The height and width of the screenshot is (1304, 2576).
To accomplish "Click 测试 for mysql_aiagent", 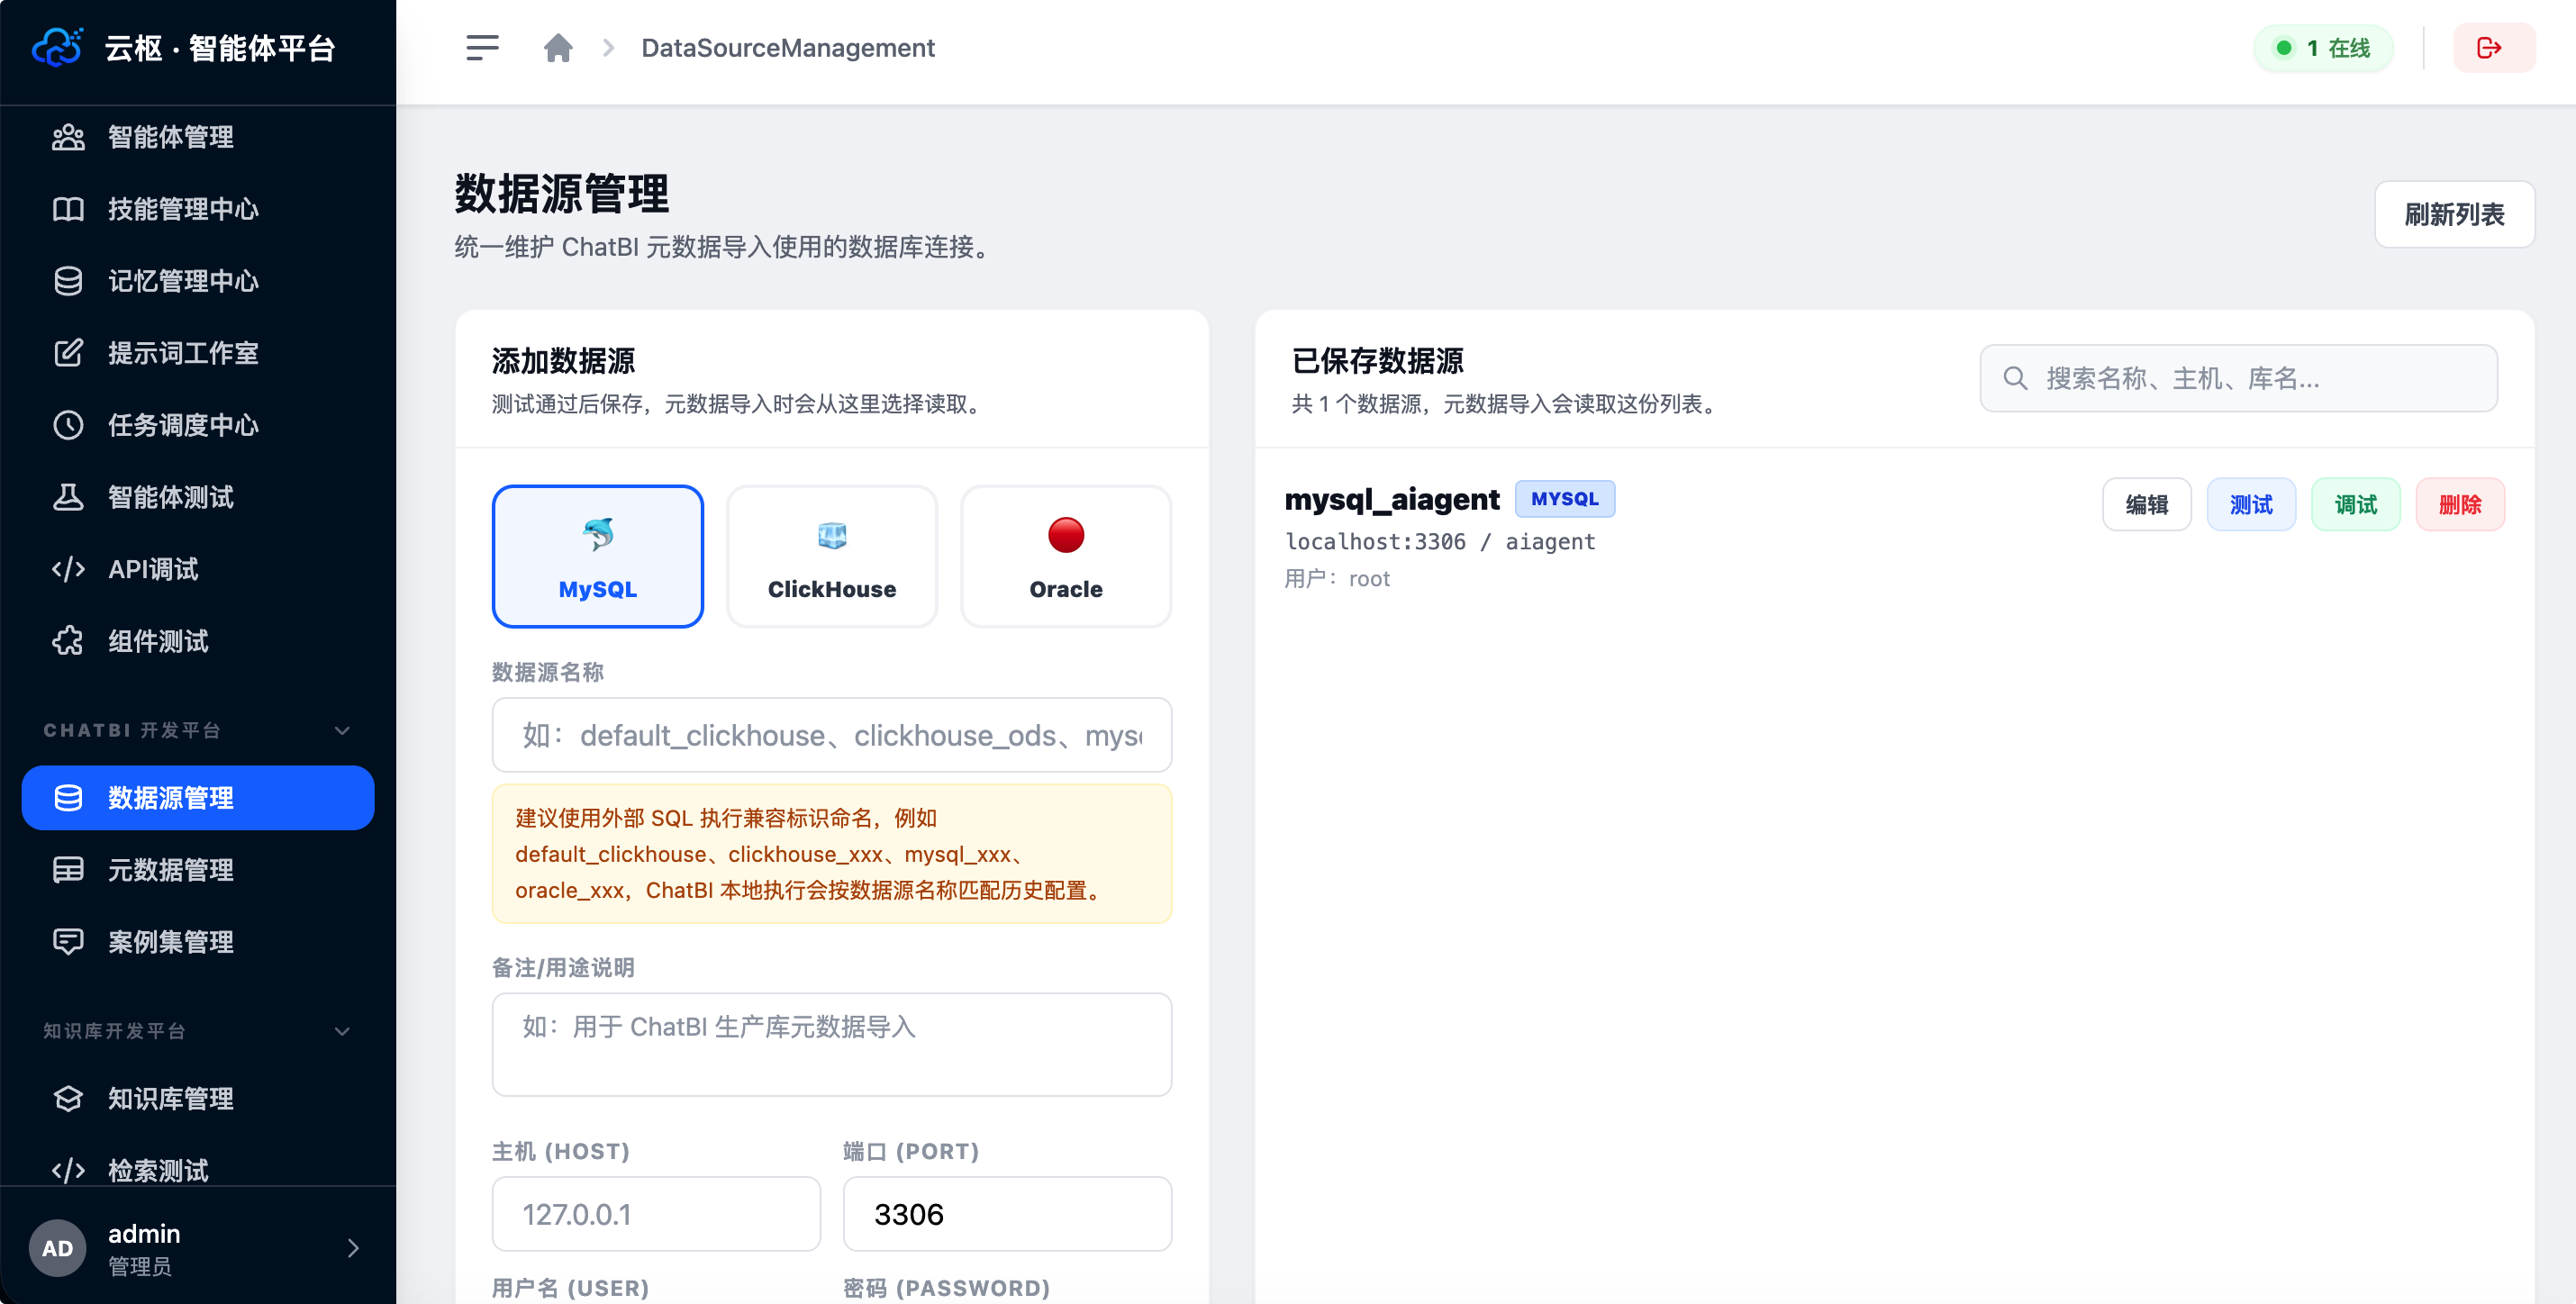I will [2251, 504].
